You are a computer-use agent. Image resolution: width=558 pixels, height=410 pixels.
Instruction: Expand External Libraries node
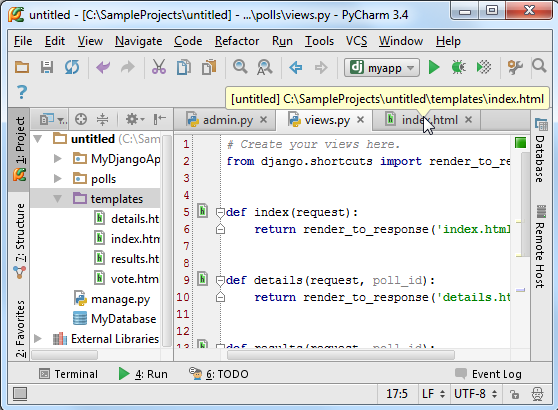[38, 338]
